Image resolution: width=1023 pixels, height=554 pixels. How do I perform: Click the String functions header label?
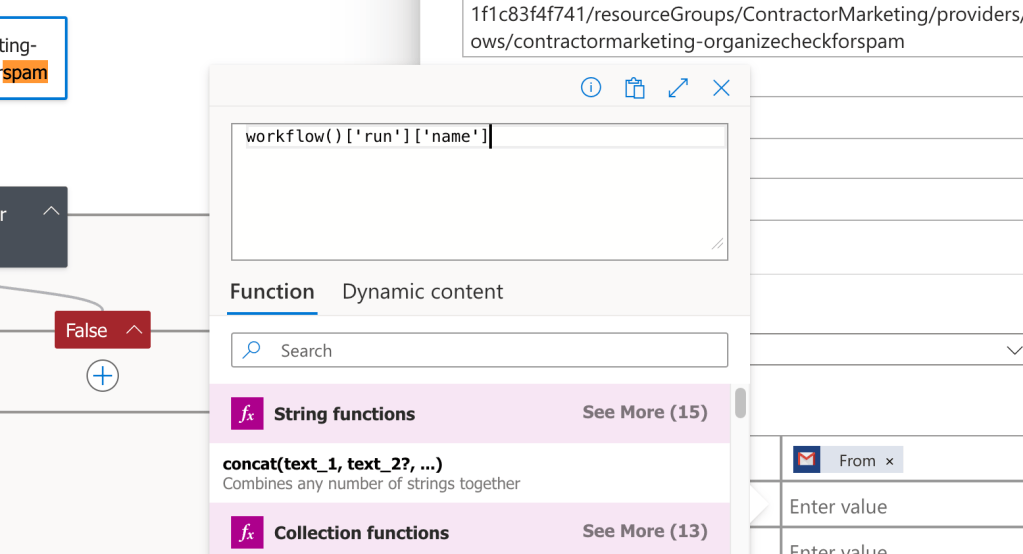point(344,414)
